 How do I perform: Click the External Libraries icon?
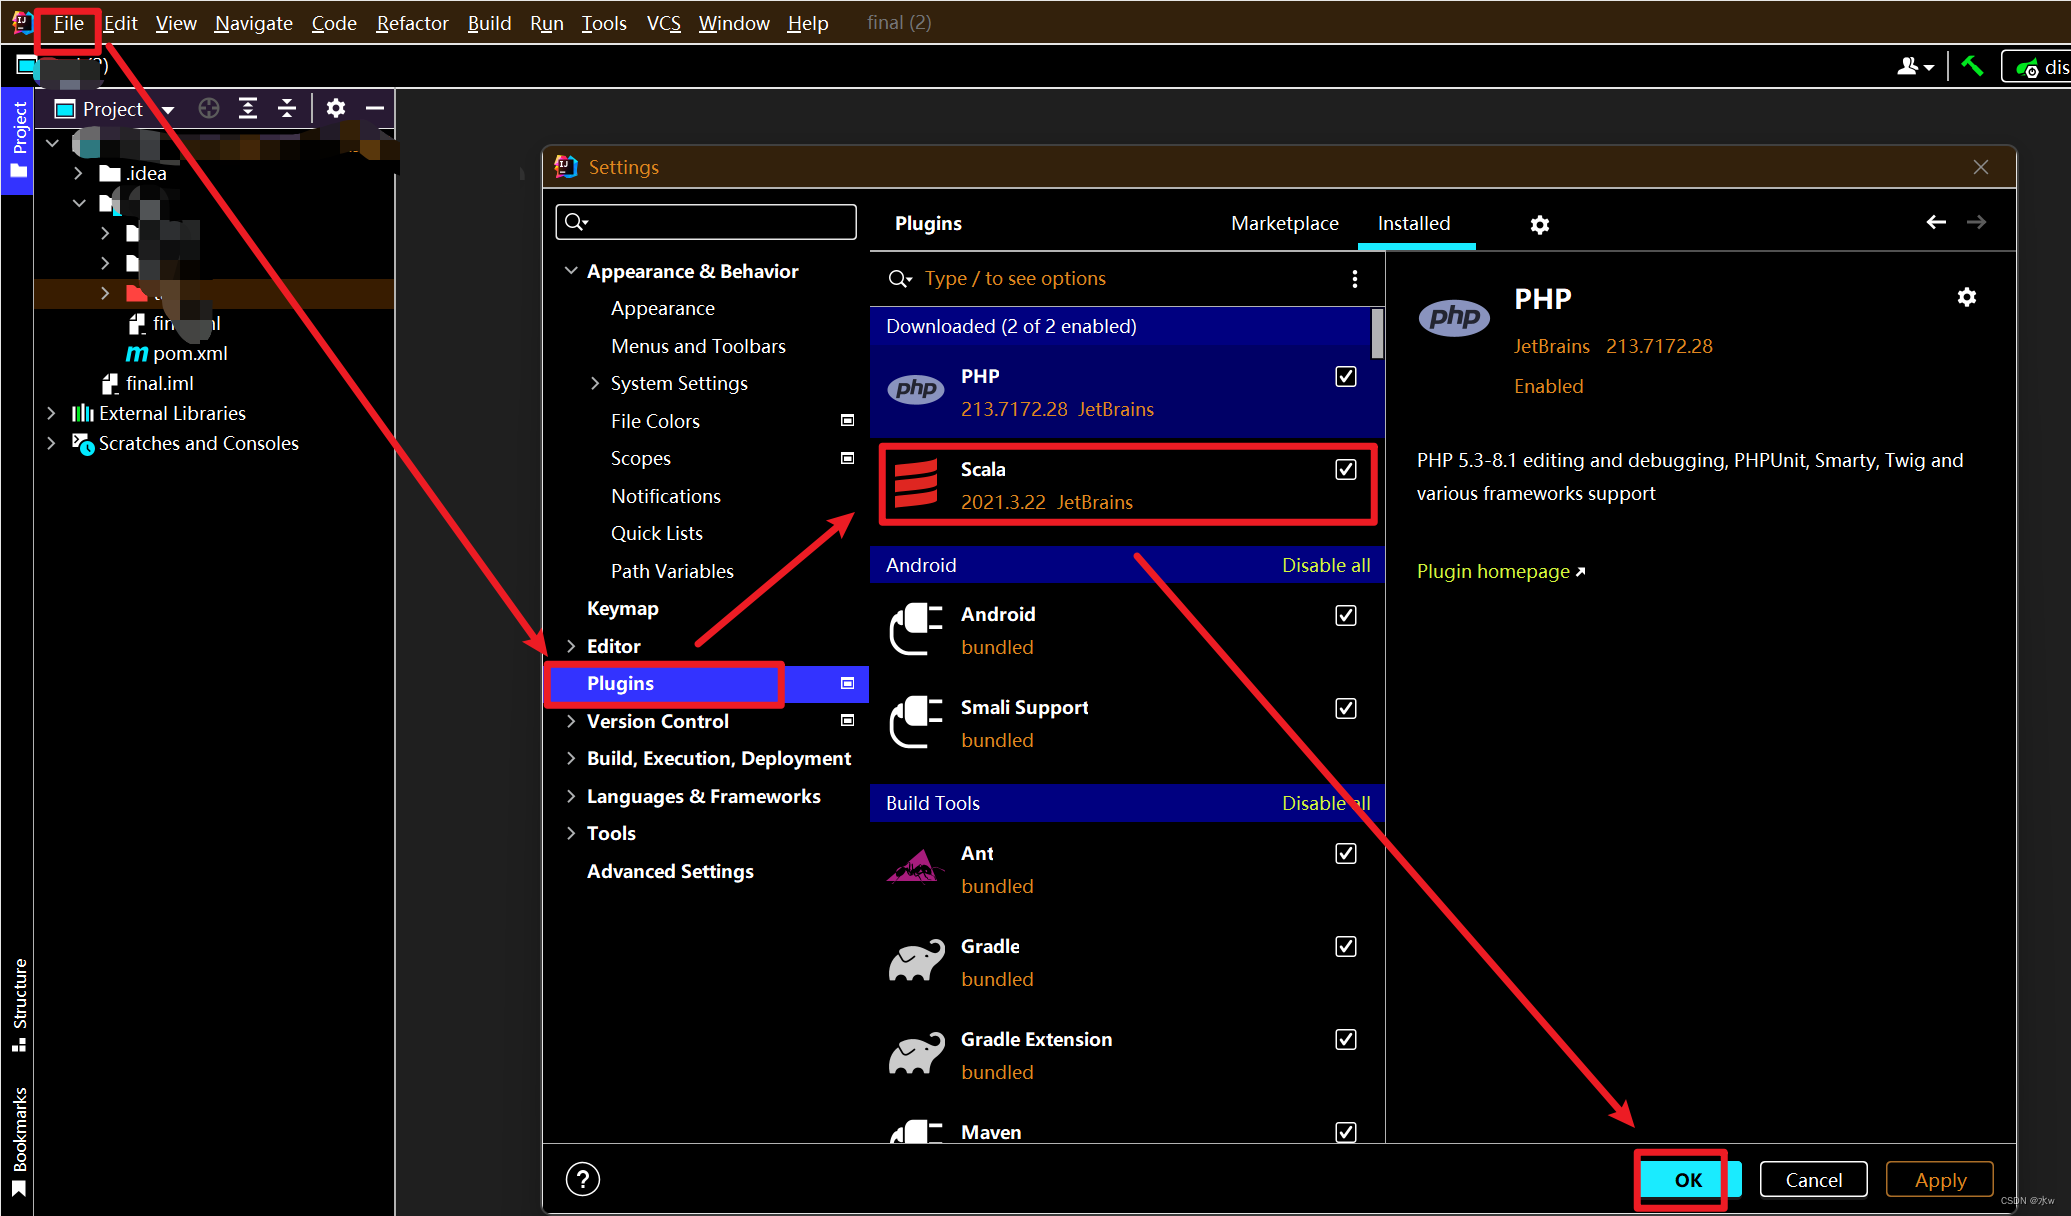pos(82,413)
